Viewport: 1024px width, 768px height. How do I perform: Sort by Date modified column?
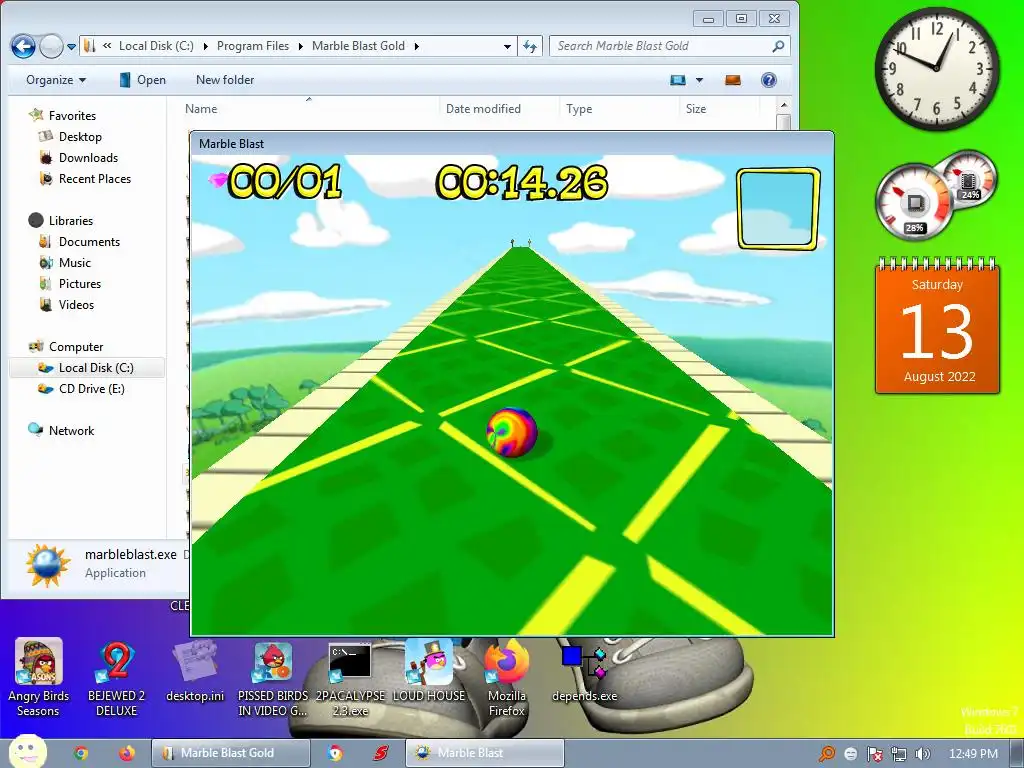[499, 109]
